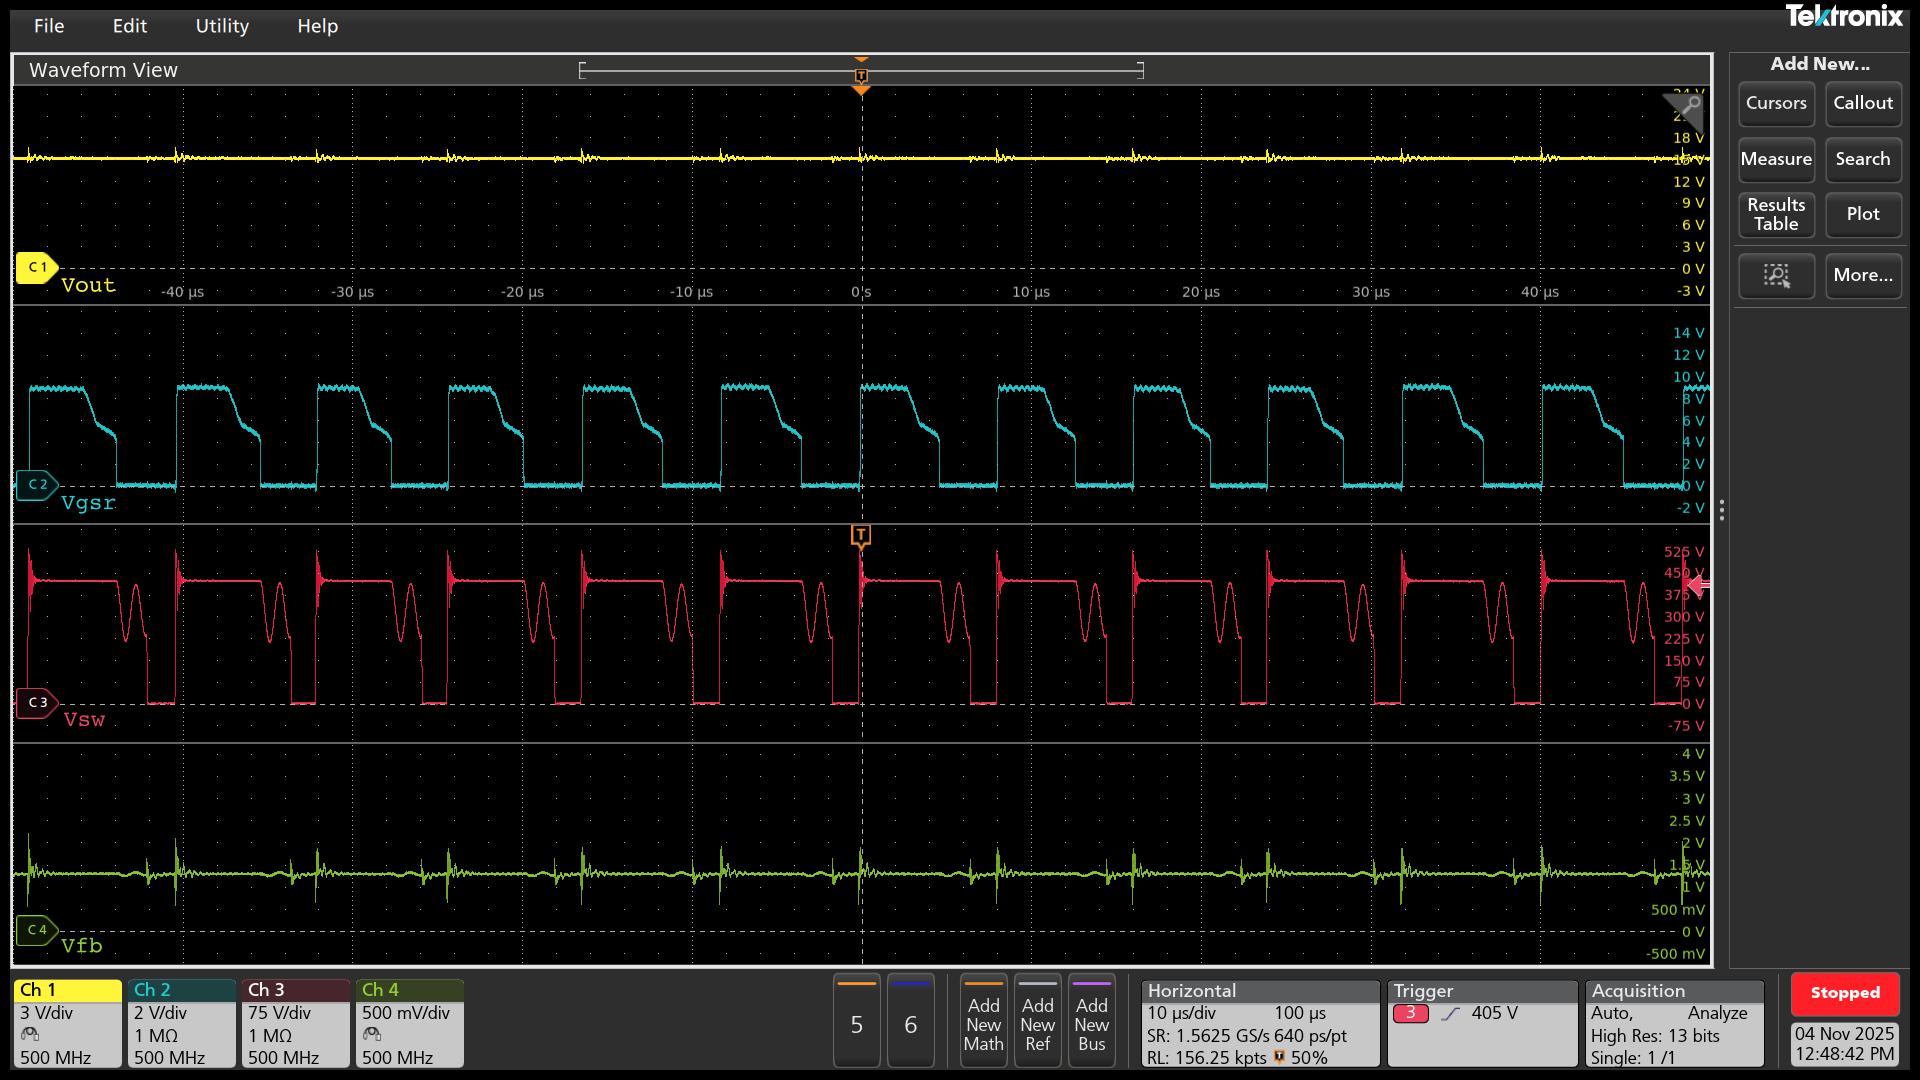Open the File menu
1920x1080 pixels.
coord(48,26)
